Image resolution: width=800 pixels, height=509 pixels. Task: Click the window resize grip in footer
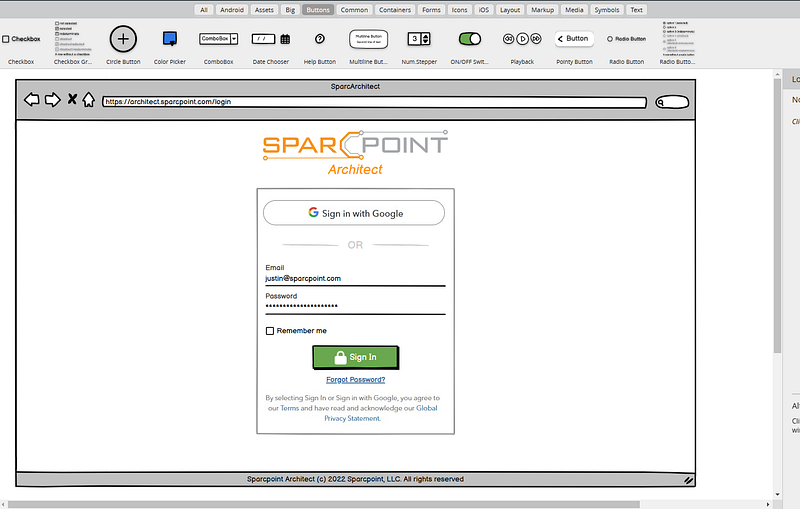[688, 479]
